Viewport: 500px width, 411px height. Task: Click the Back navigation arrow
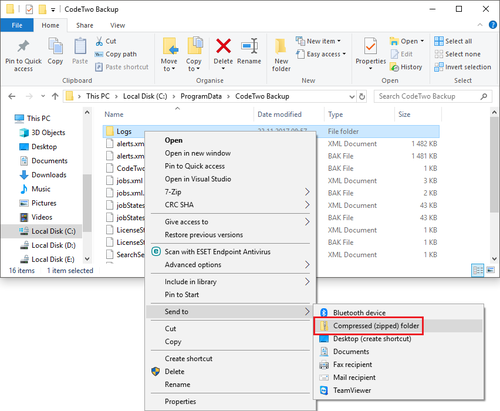click(x=12, y=96)
